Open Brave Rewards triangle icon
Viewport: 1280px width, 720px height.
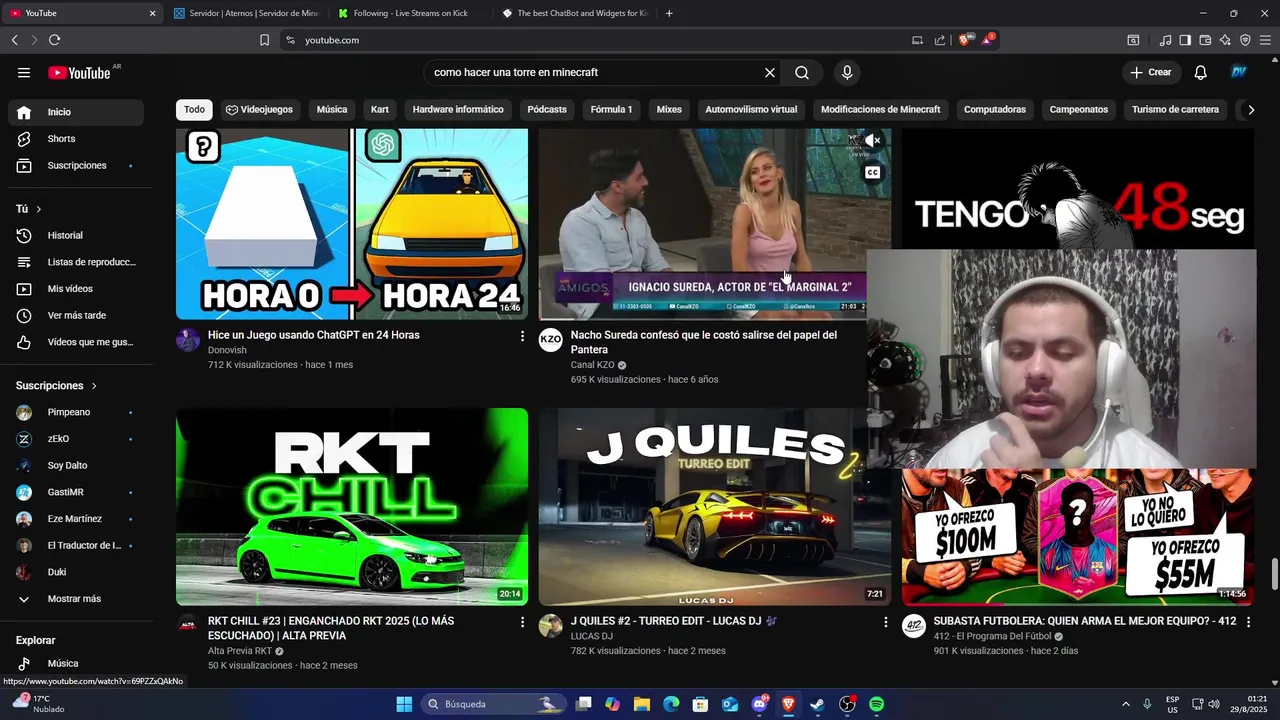pos(989,40)
